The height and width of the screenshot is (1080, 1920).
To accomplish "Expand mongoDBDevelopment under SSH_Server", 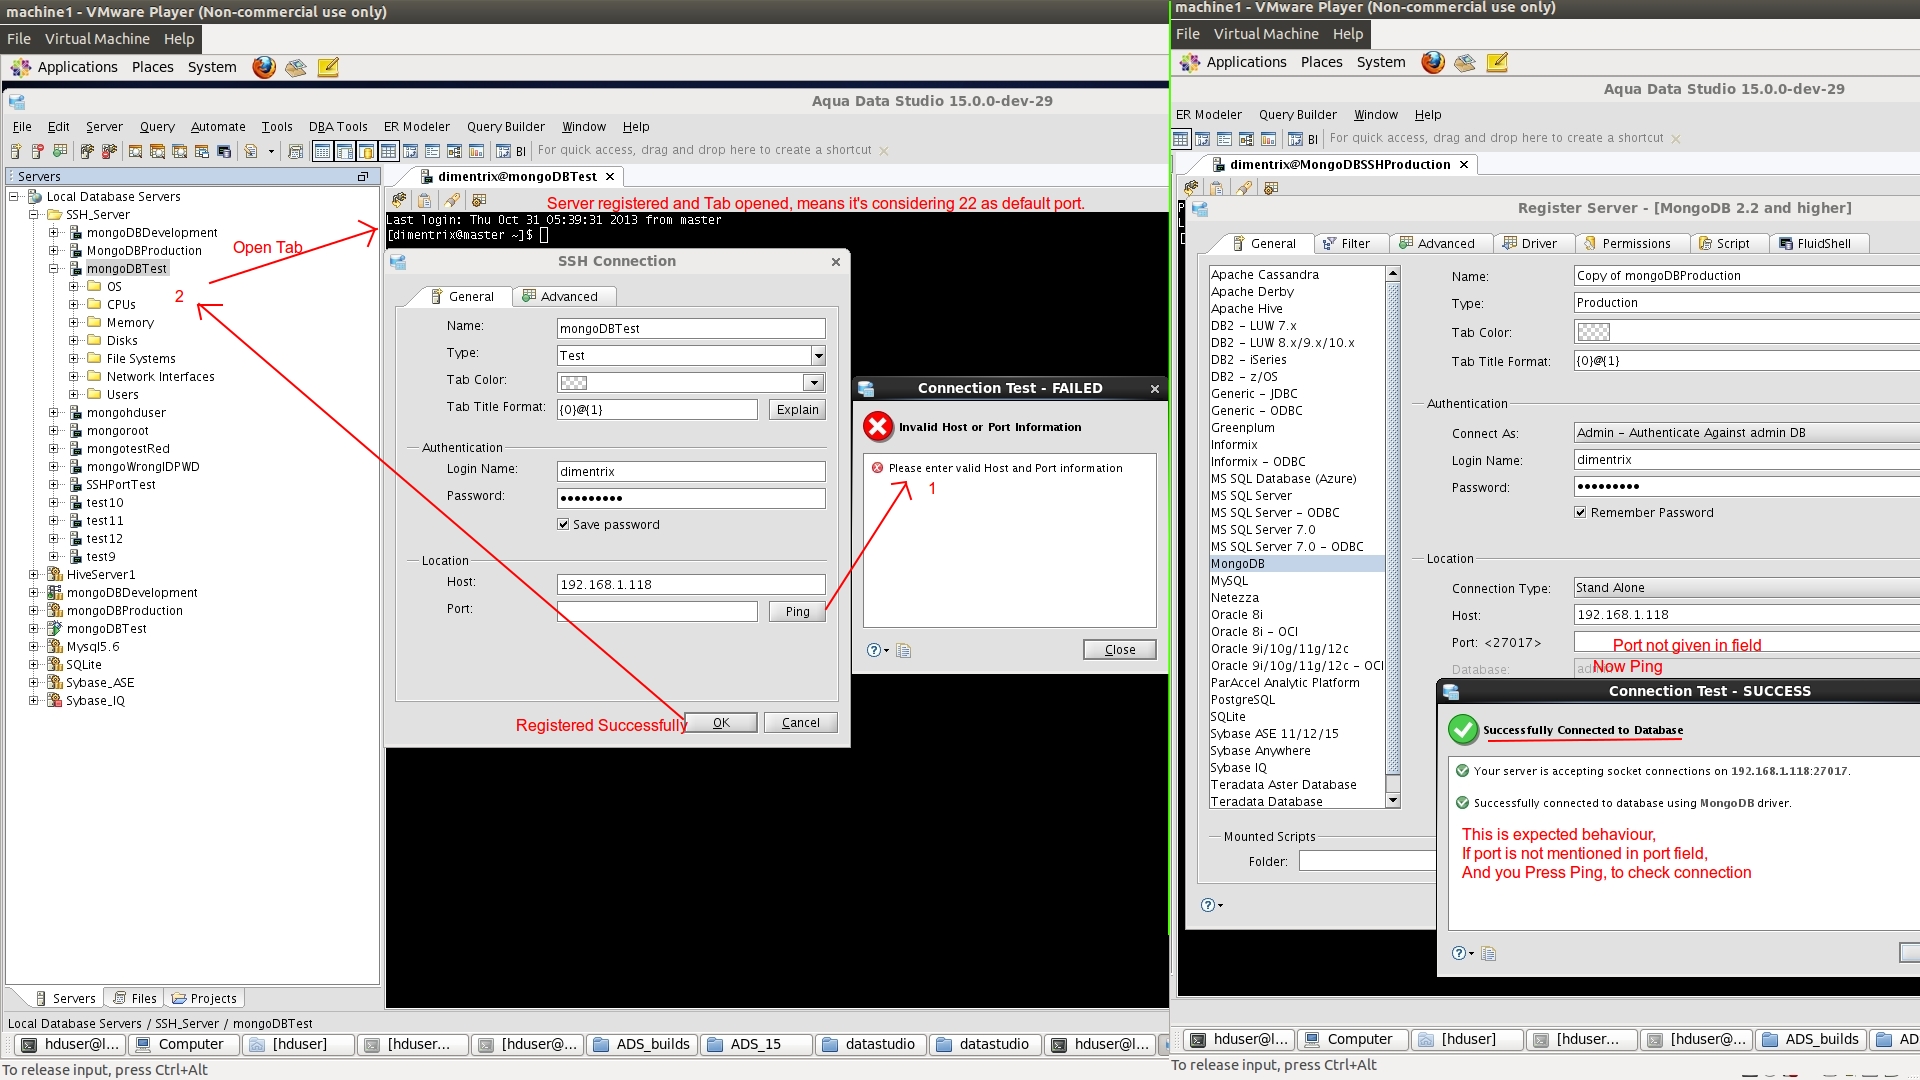I will pos(54,233).
